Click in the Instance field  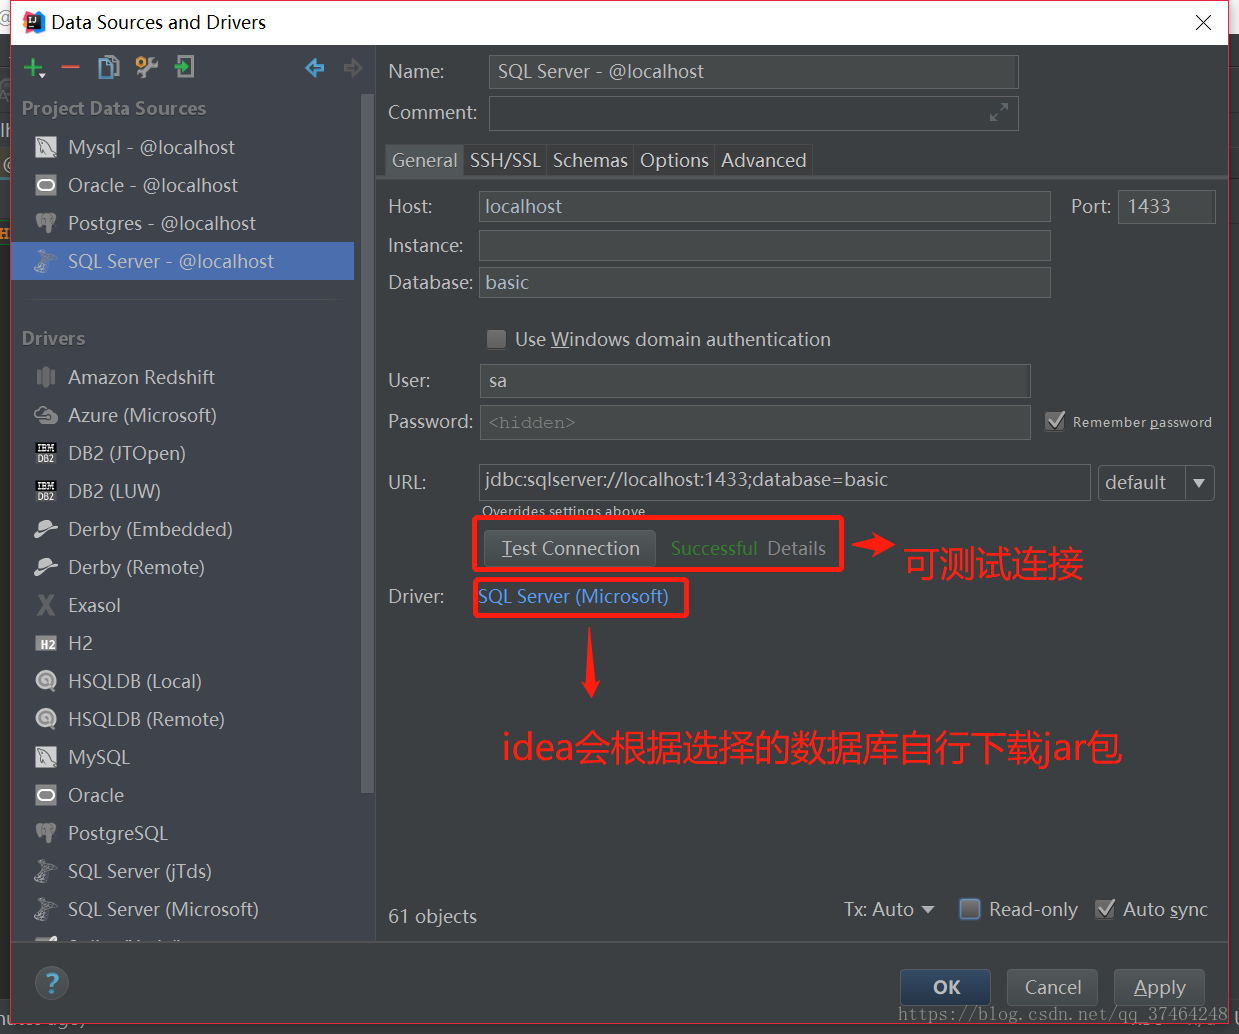(x=765, y=245)
